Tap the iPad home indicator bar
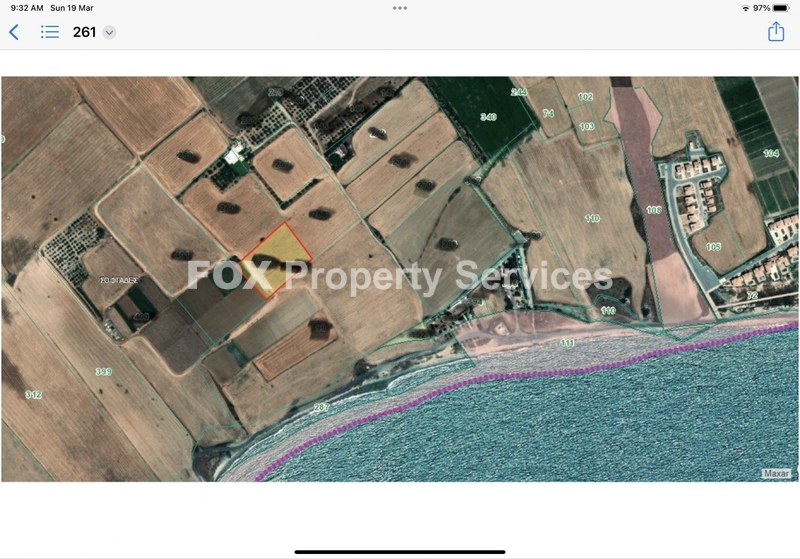Viewport: 800px width, 559px height. (x=400, y=552)
